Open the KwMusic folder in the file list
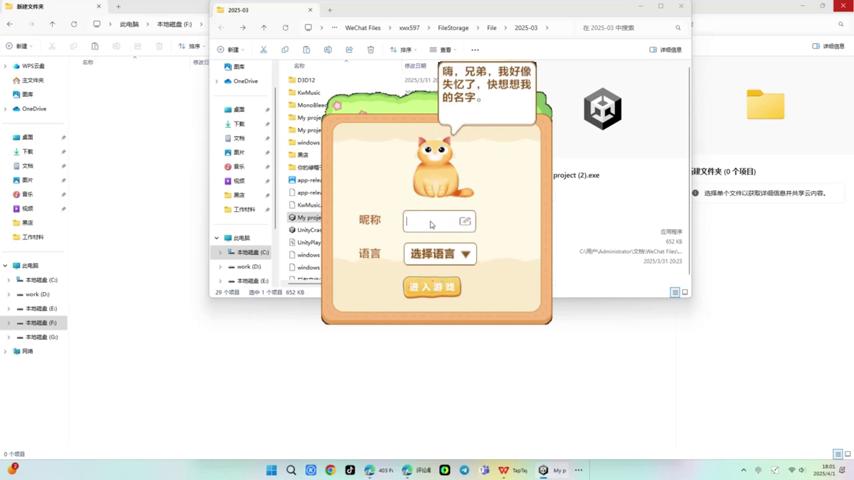854x480 pixels. (309, 93)
